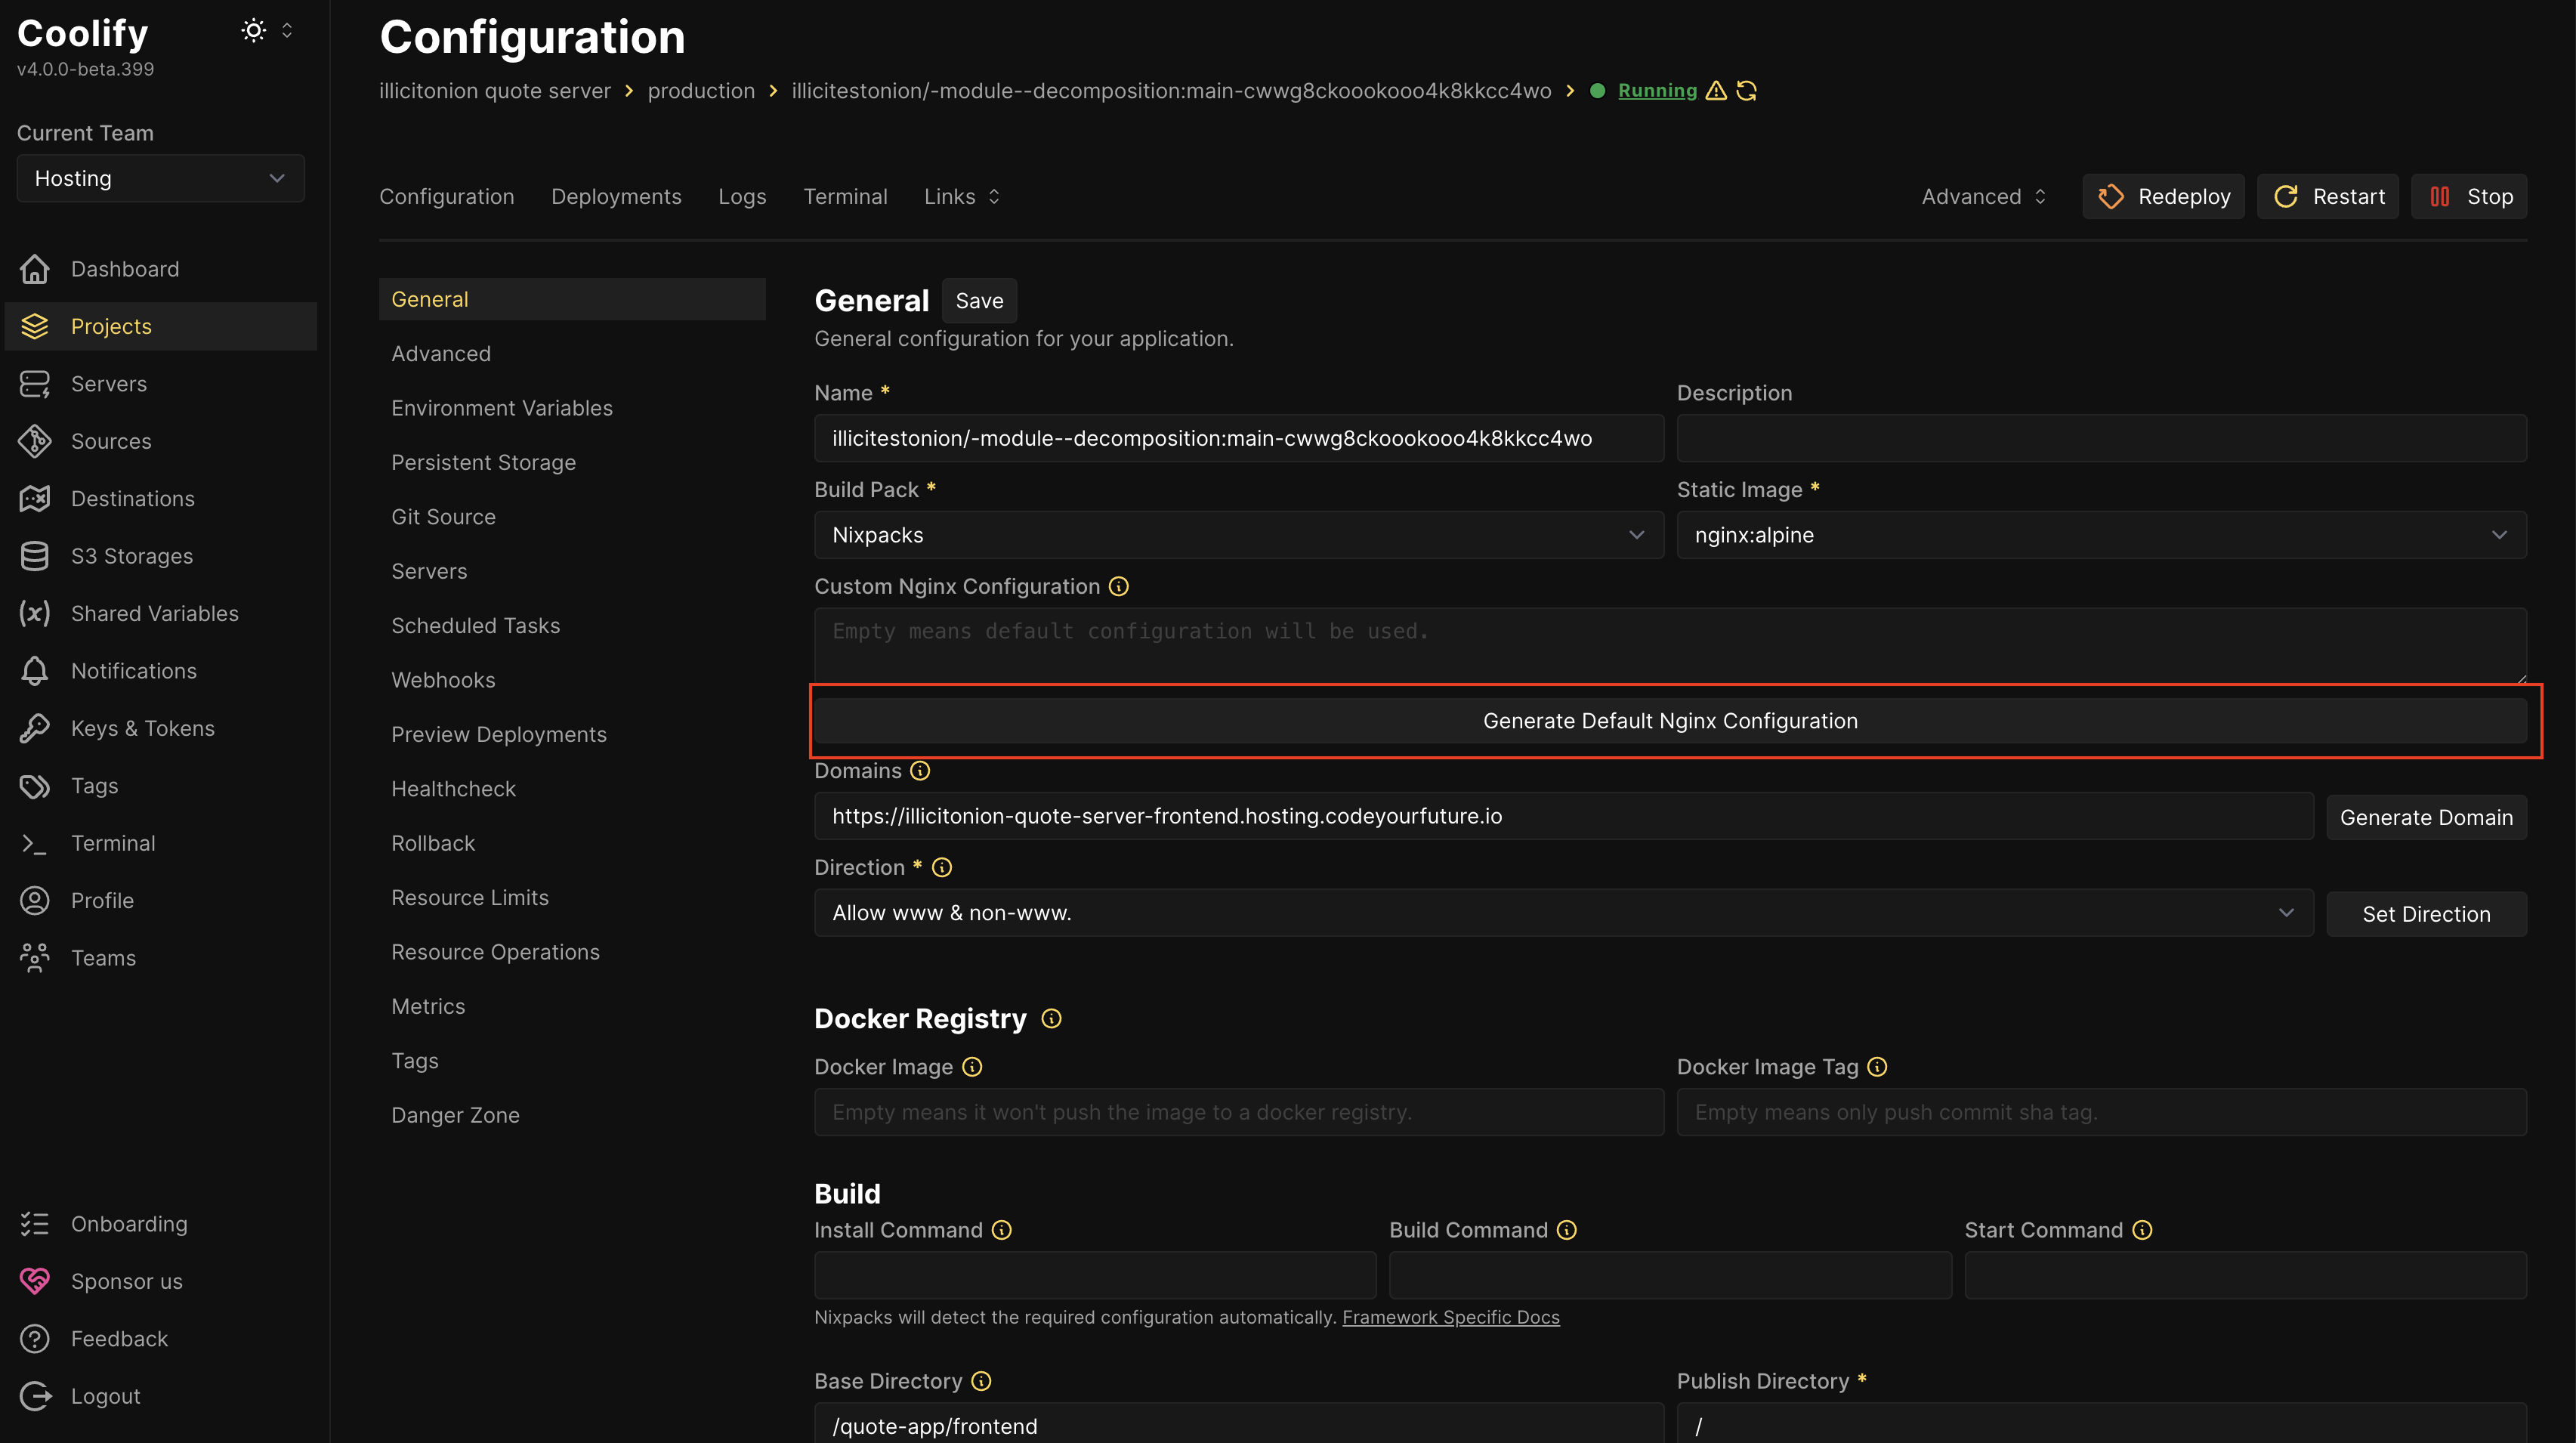This screenshot has height=1443, width=2576.
Task: Select the Sources icon in the sidebar
Action: (x=35, y=441)
